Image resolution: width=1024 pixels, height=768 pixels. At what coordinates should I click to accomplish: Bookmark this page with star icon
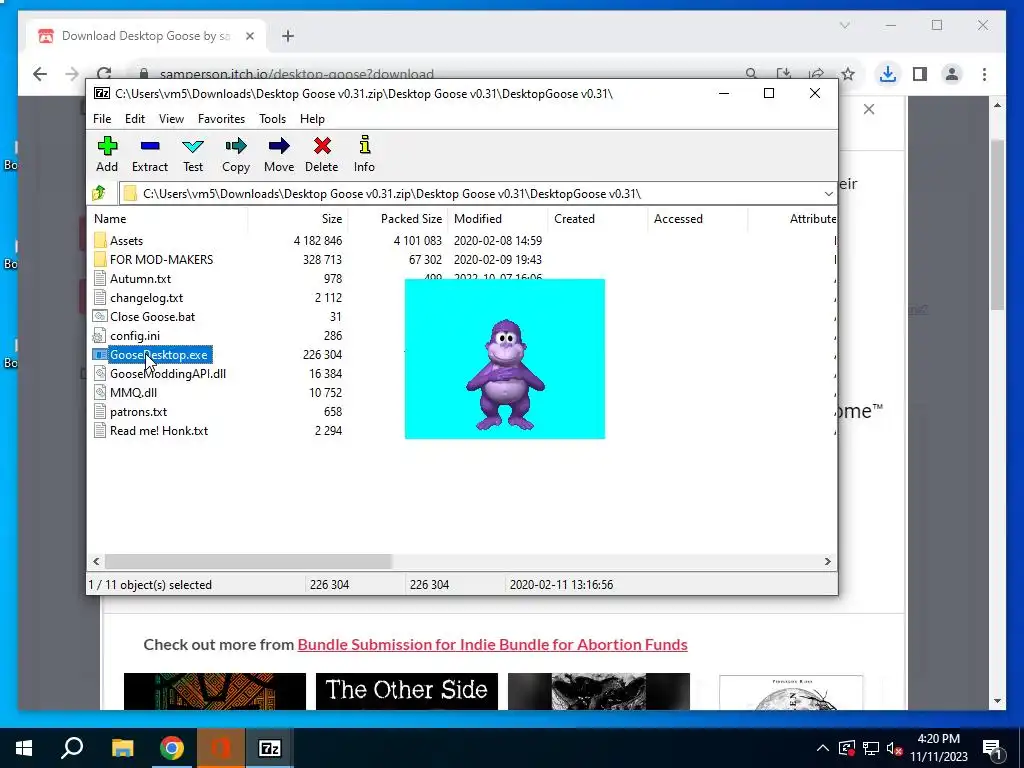tap(848, 74)
